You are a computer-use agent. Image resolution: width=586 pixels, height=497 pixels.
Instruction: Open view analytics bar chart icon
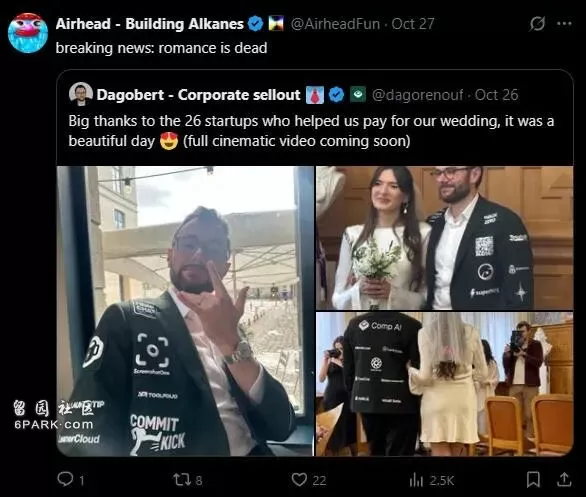click(x=416, y=480)
